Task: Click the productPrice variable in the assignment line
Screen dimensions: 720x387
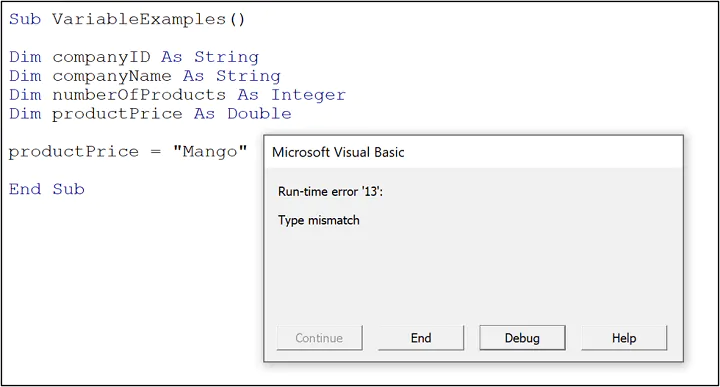Action: 73,152
